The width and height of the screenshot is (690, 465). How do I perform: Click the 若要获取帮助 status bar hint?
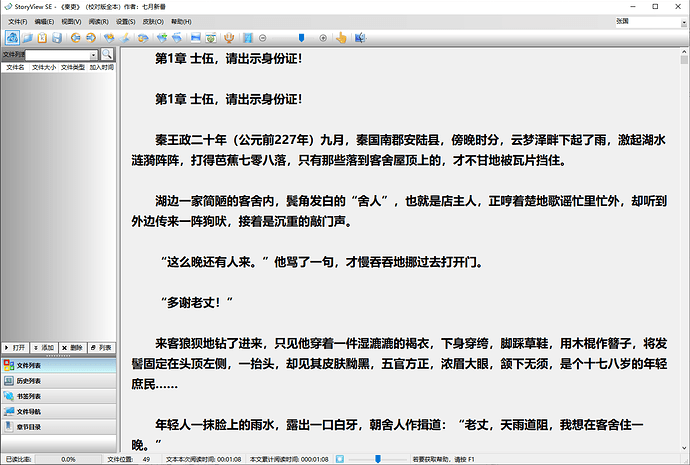[444, 459]
